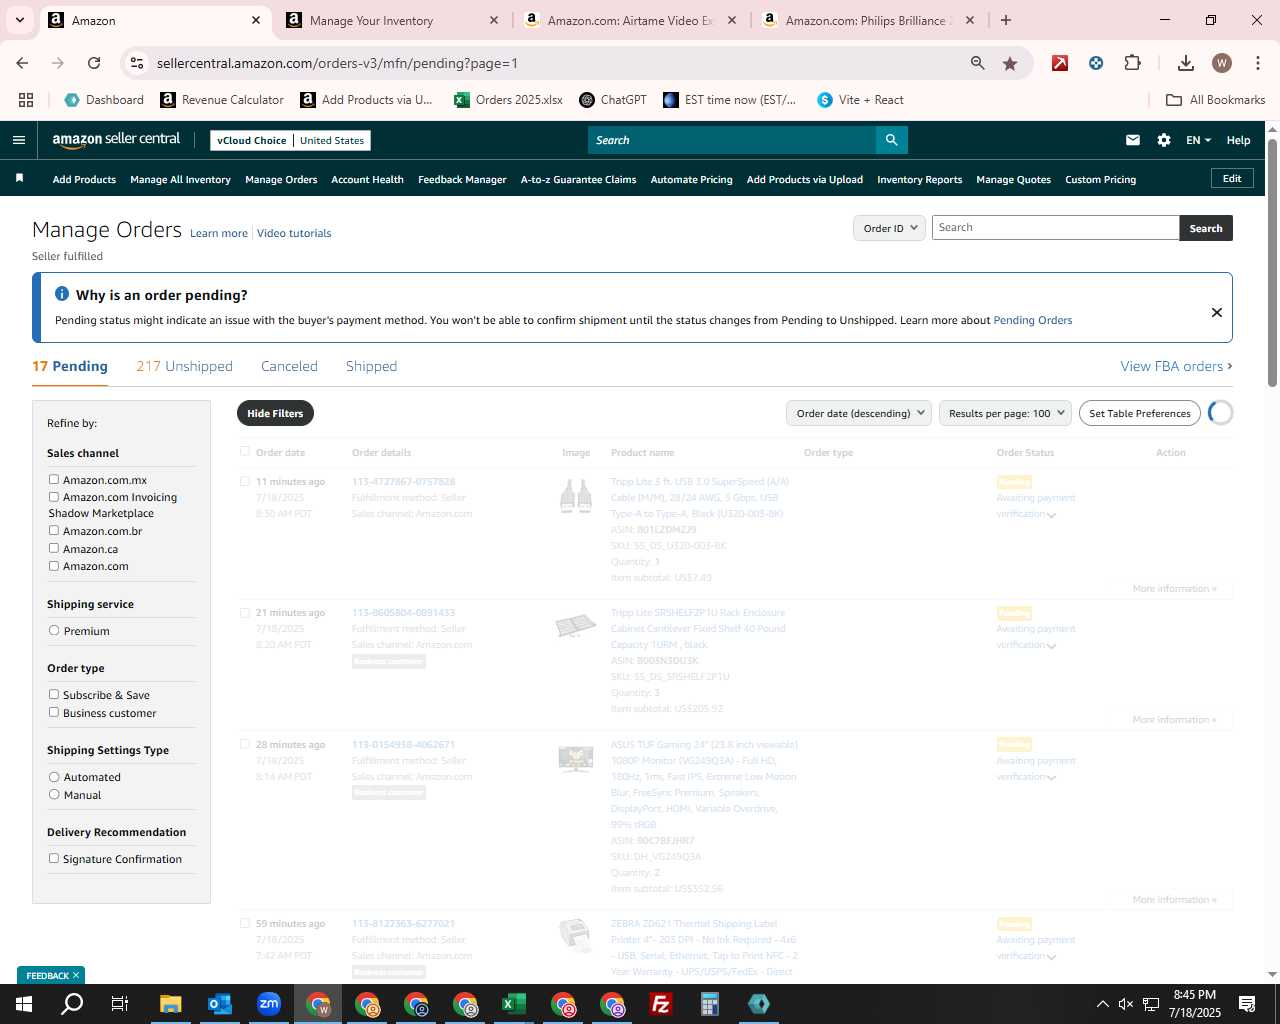This screenshot has height=1024, width=1280.
Task: Open Automate Pricing menu item
Action: coord(691,179)
